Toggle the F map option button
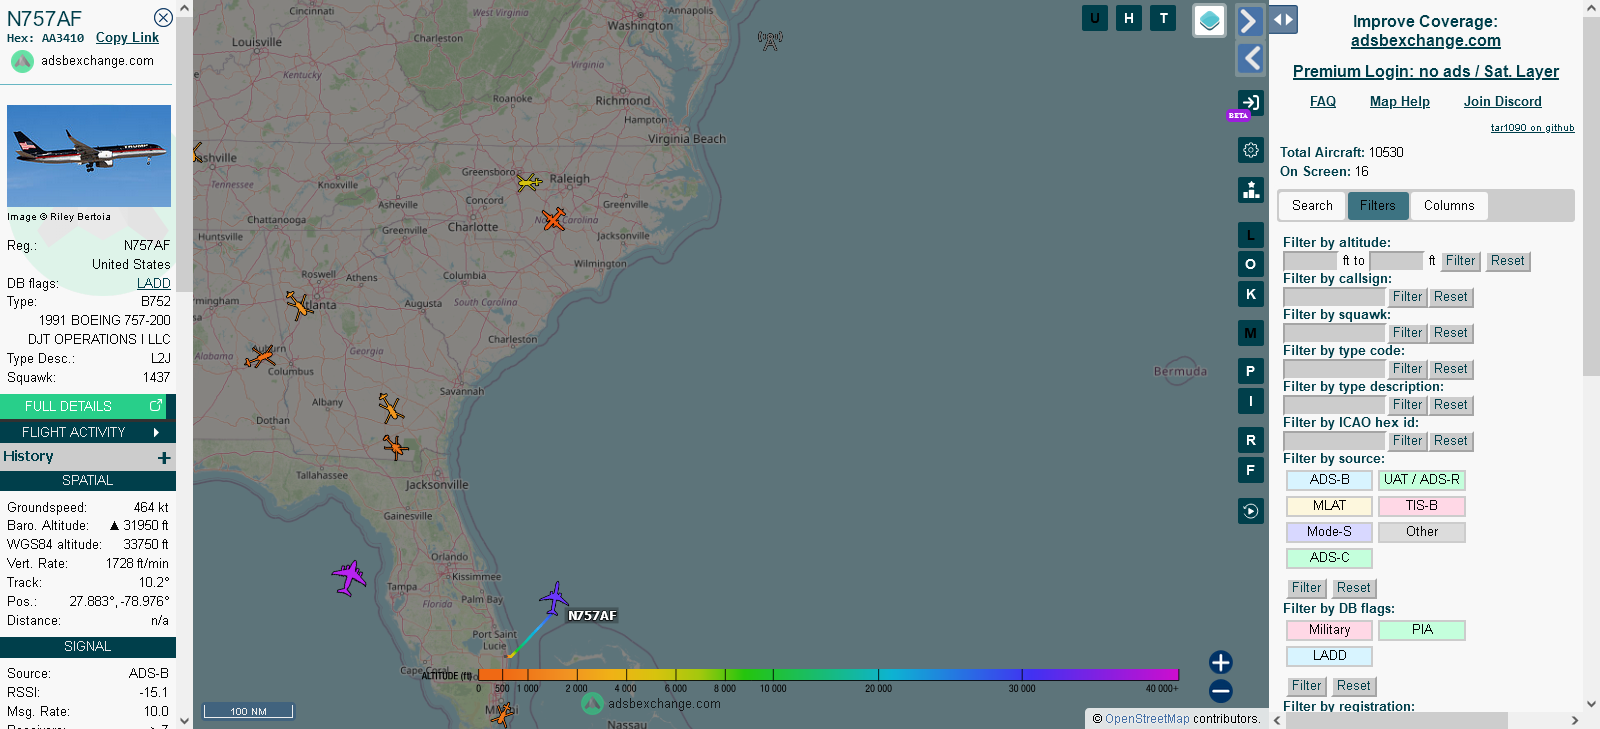 [x=1251, y=470]
